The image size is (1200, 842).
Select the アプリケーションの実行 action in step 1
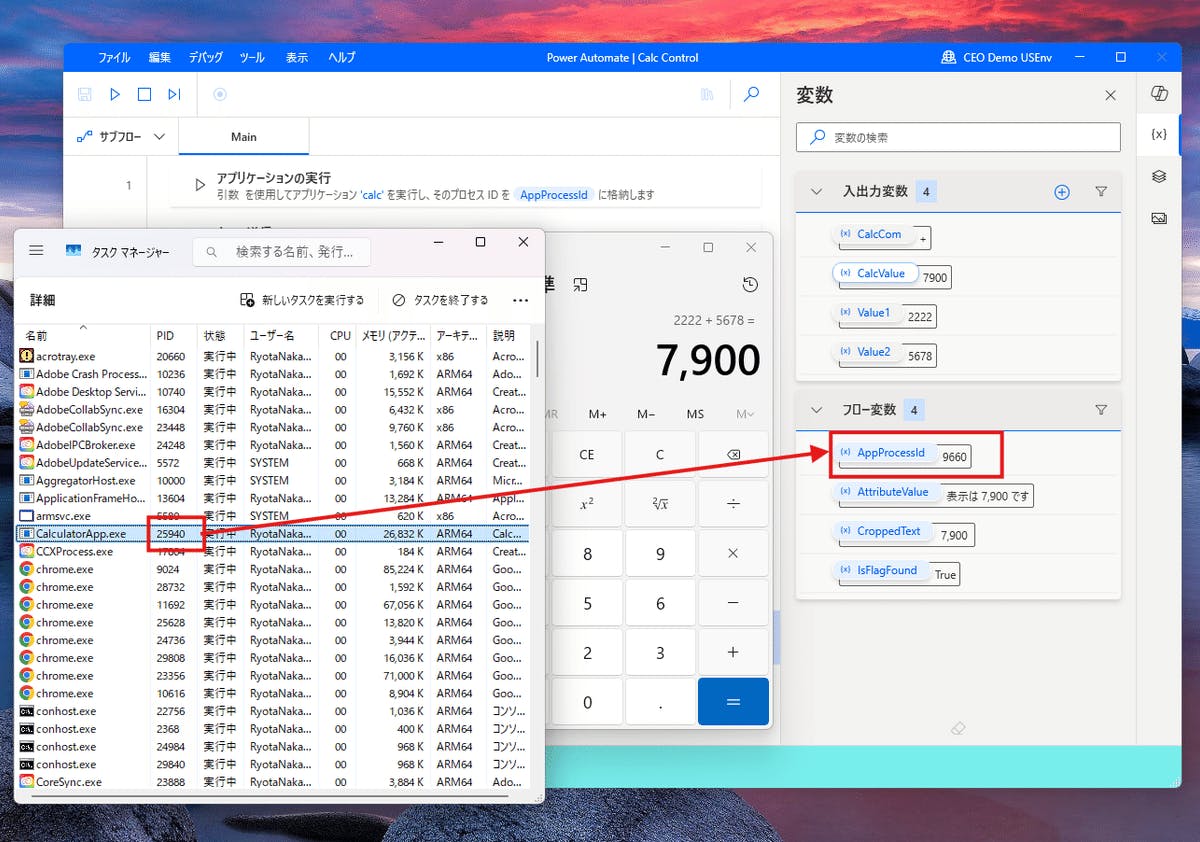click(465, 186)
